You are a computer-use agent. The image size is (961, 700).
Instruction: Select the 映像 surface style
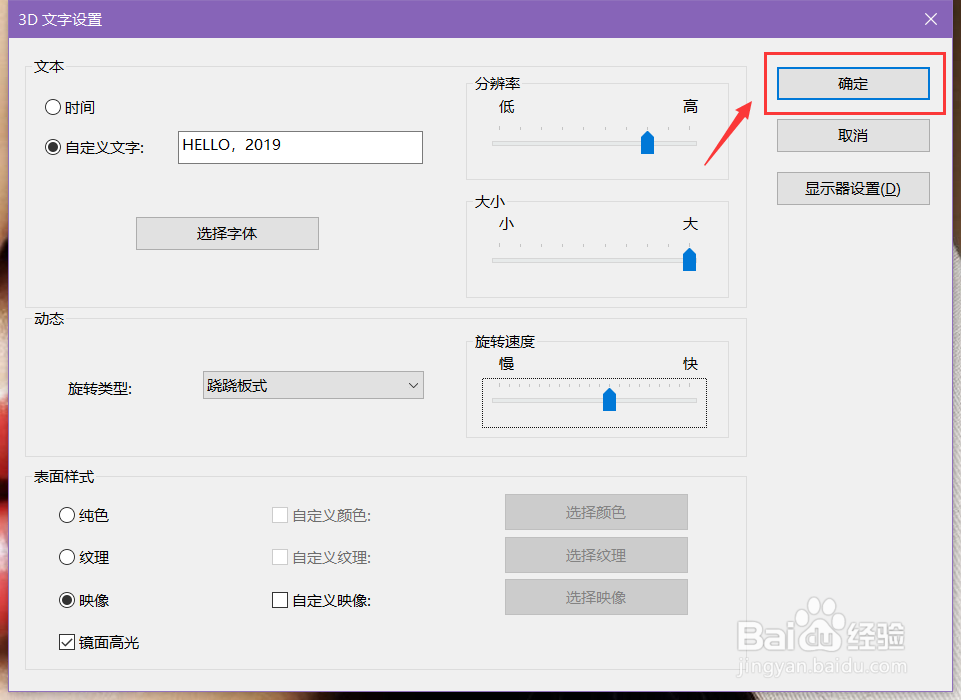66,599
